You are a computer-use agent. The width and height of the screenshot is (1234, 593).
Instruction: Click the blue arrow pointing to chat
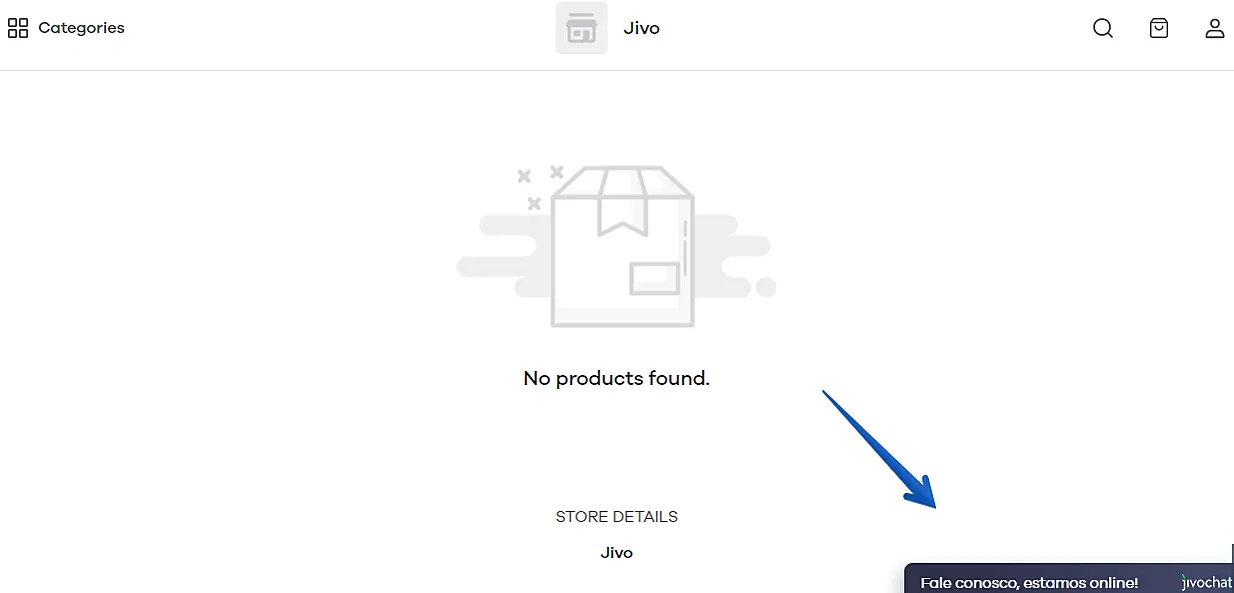(880, 450)
